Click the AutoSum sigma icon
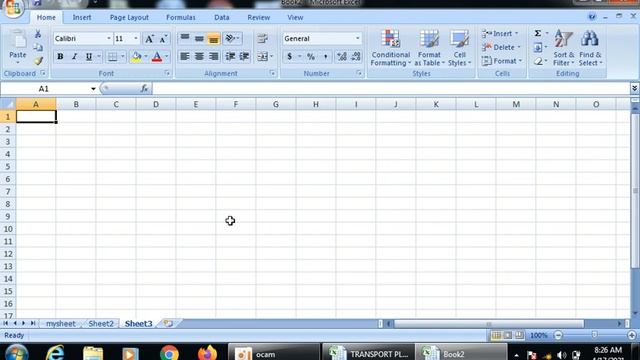Image resolution: width=640 pixels, height=360 pixels. coord(538,33)
